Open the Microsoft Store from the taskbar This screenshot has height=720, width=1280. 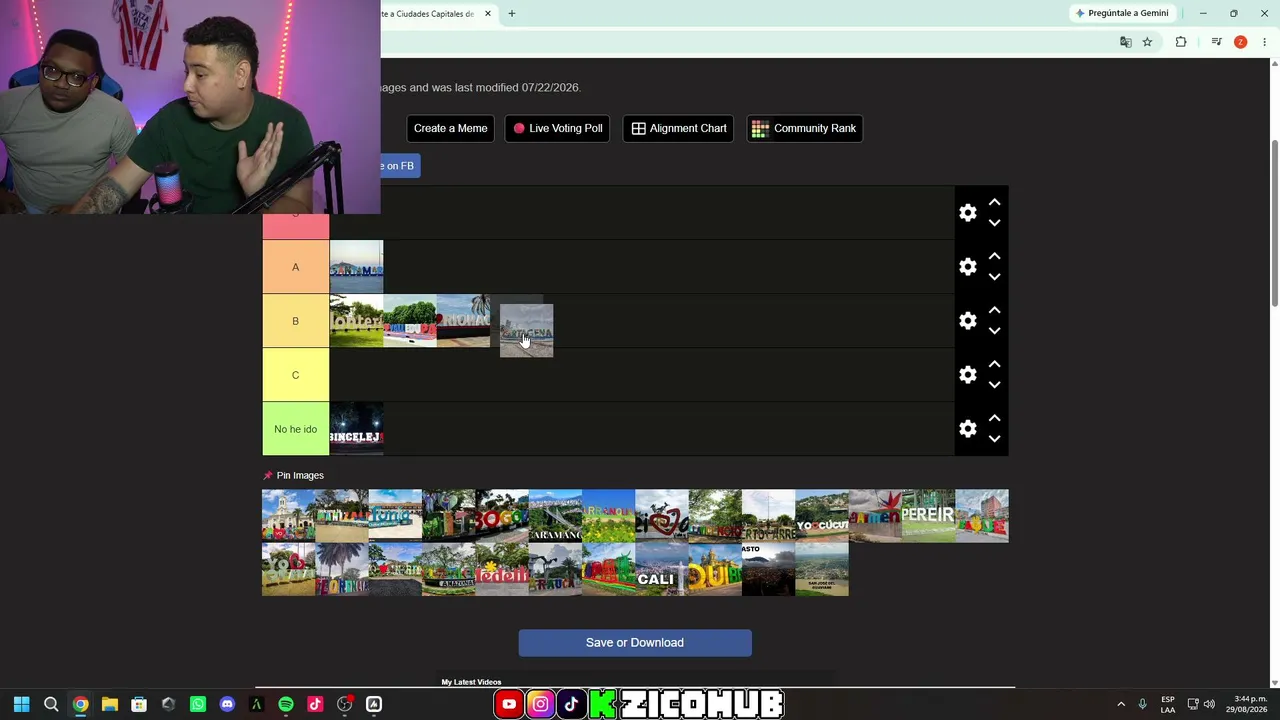(x=139, y=704)
